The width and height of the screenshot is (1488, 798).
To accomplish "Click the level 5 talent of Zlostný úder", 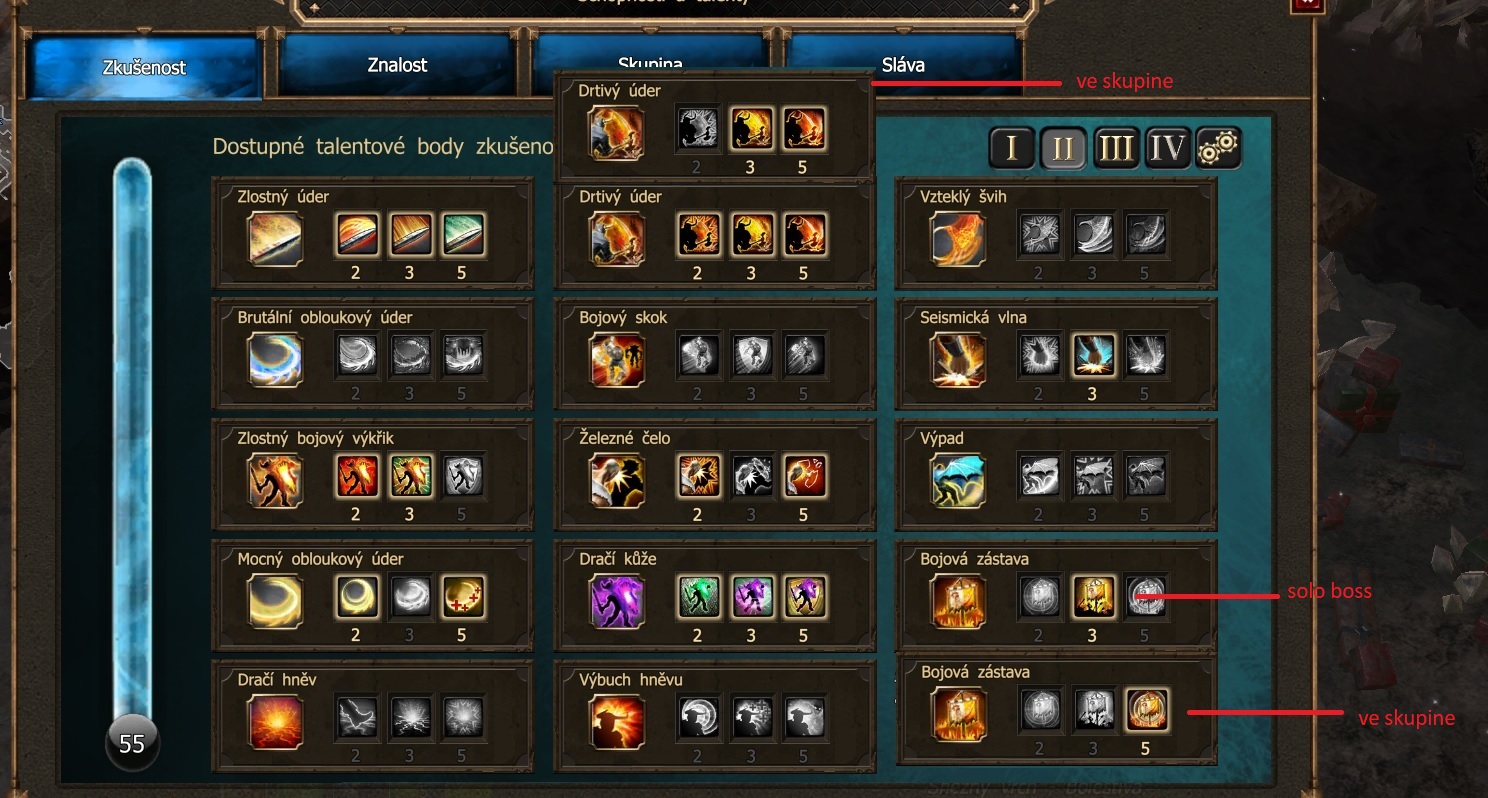I will click(462, 234).
